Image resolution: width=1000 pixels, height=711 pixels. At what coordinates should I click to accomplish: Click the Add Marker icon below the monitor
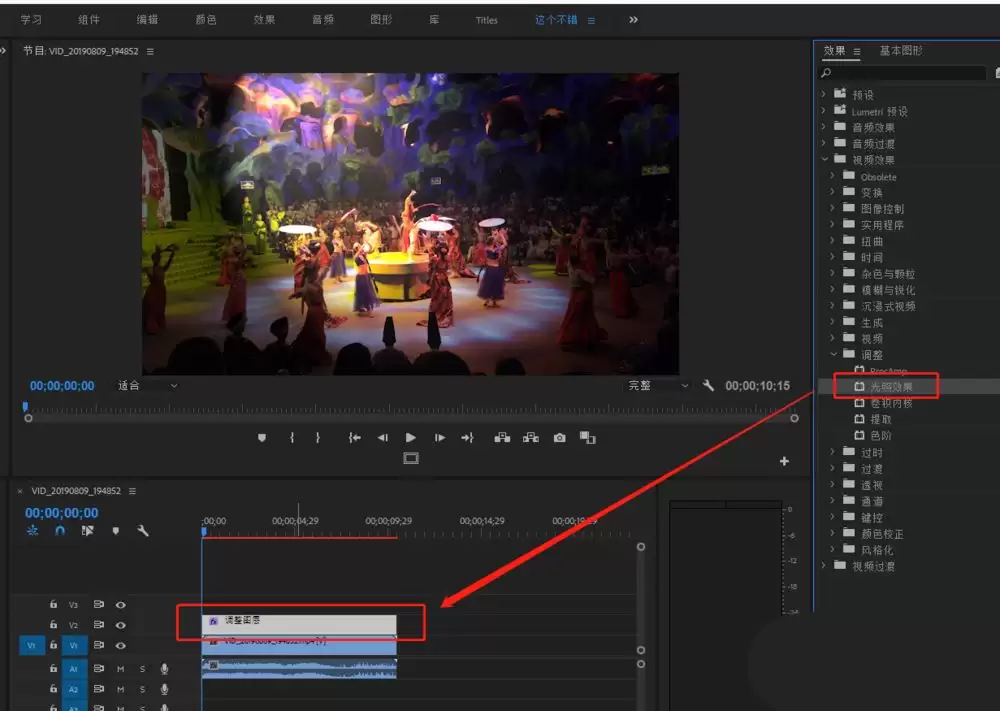coord(261,437)
